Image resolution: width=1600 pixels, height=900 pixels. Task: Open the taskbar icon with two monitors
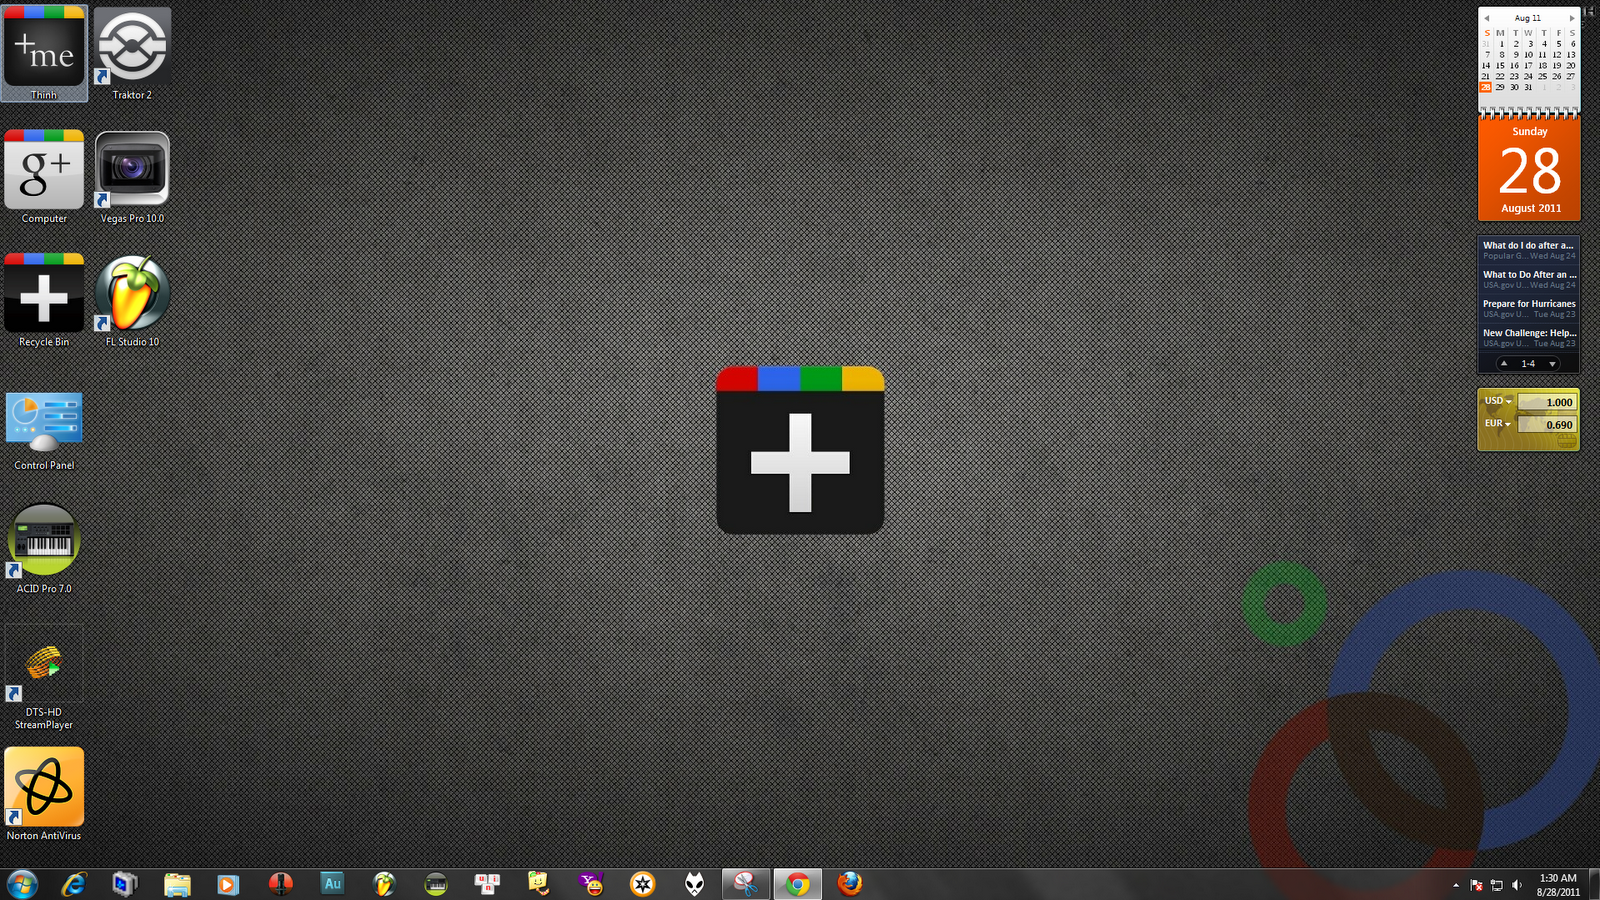pyautogui.click(x=125, y=884)
